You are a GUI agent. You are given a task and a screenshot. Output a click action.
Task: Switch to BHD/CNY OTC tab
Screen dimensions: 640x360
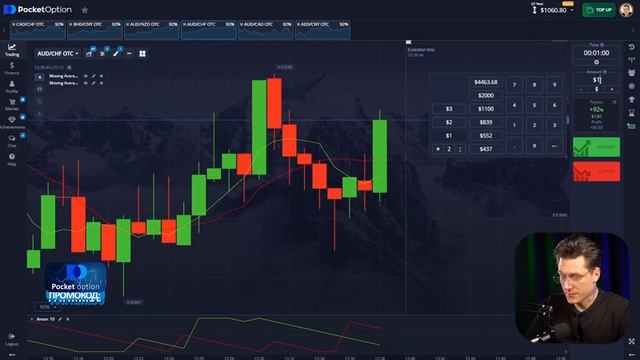tap(95, 30)
